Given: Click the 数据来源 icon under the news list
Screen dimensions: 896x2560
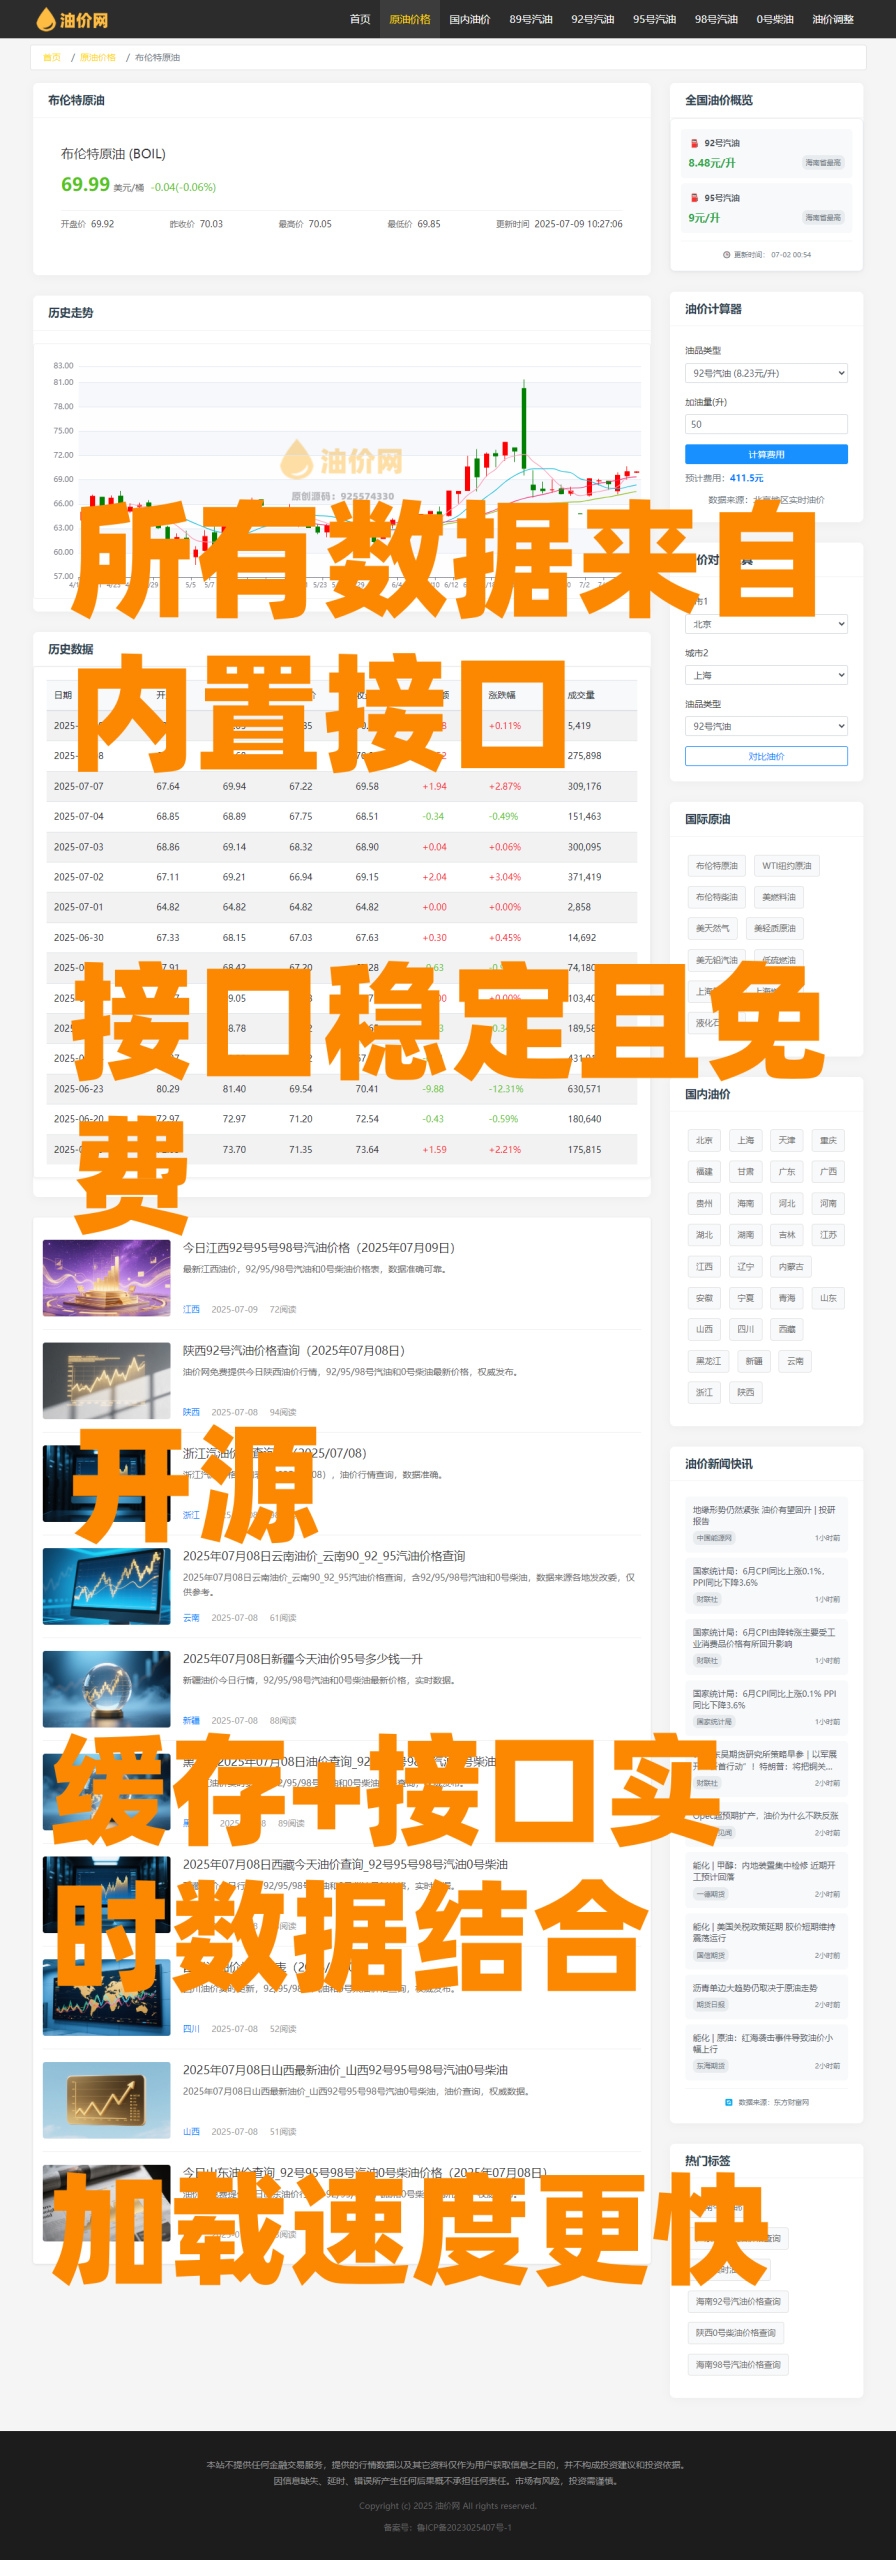Looking at the screenshot, I should (728, 2102).
